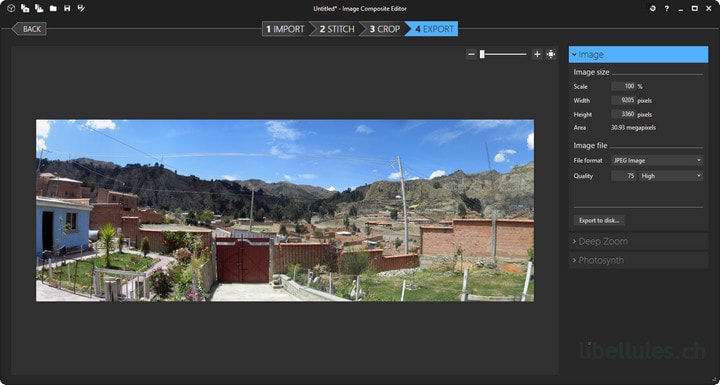Screen dimensions: 720x385
Task: Click the fit-to-window zoom icon
Action: [551, 54]
